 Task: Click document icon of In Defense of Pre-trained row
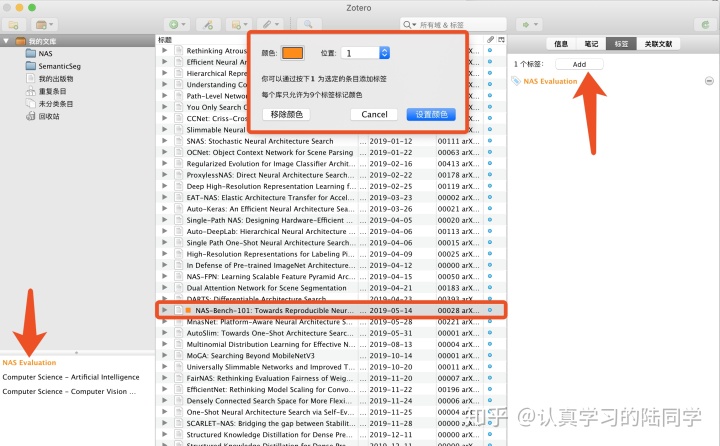[x=178, y=265]
